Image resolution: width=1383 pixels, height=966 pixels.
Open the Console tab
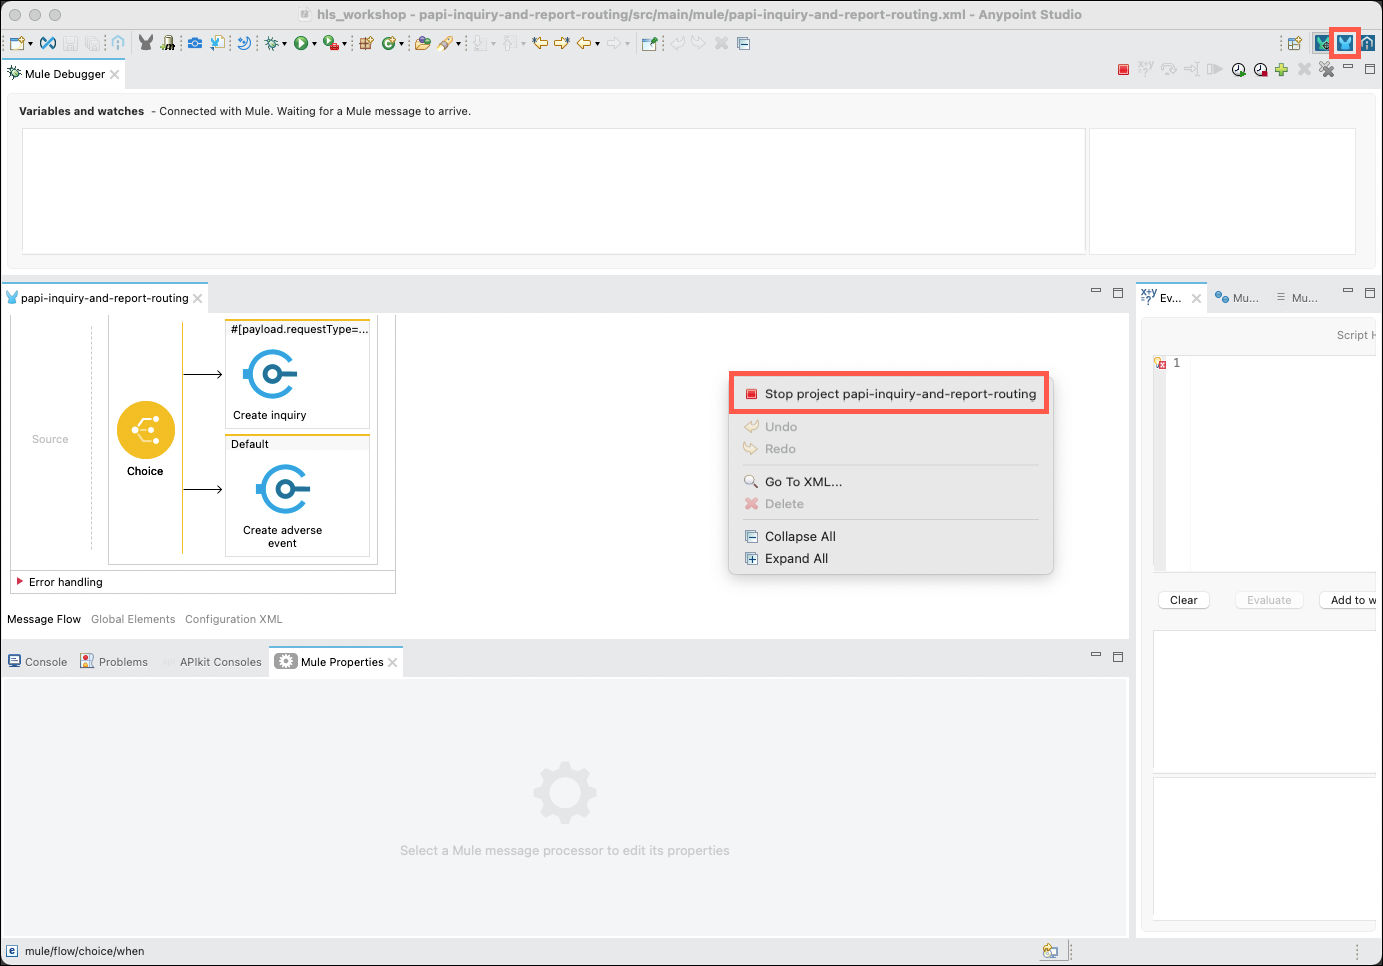(x=38, y=662)
